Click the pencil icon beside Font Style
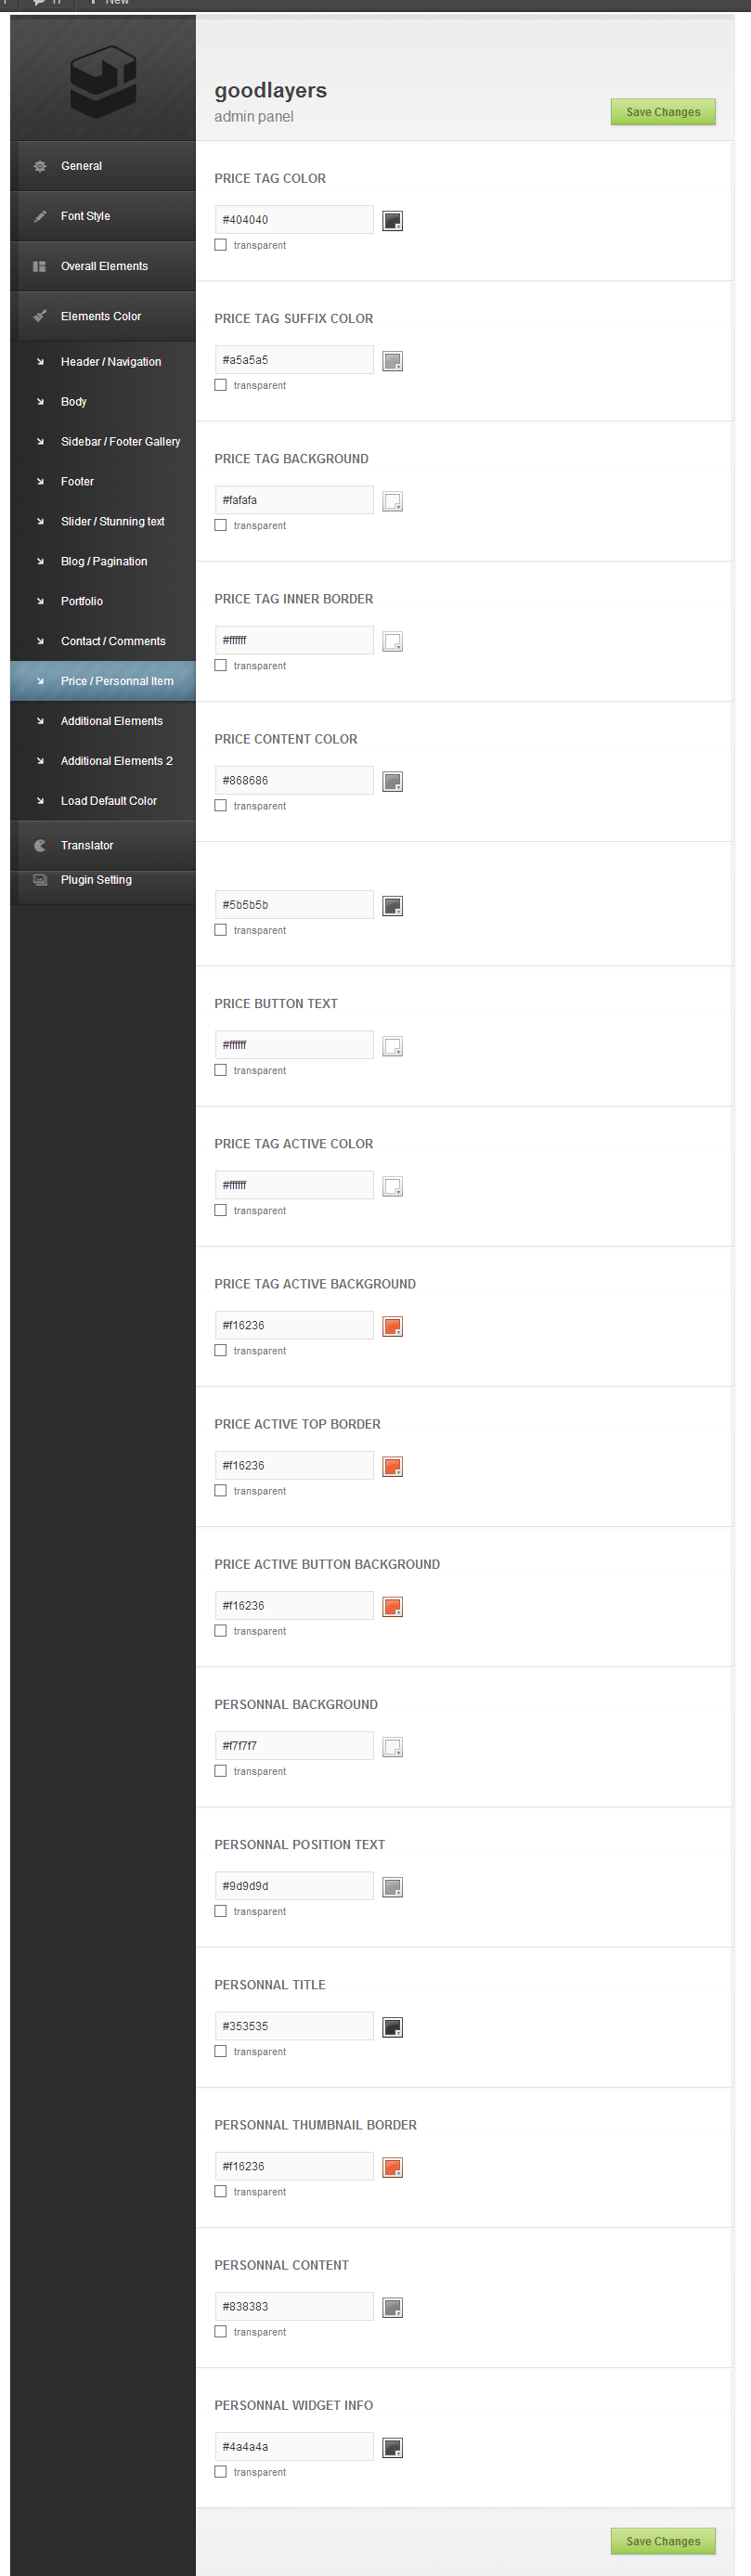 (x=40, y=216)
